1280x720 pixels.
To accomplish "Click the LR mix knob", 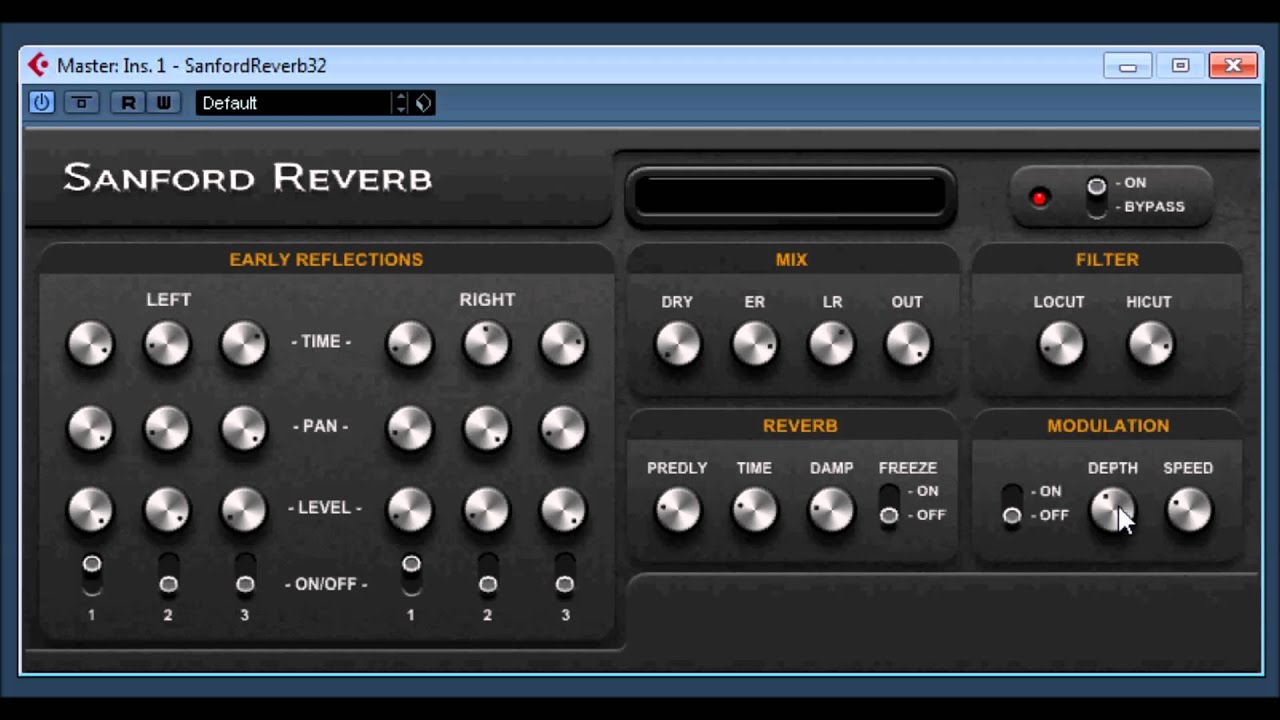I will click(831, 344).
